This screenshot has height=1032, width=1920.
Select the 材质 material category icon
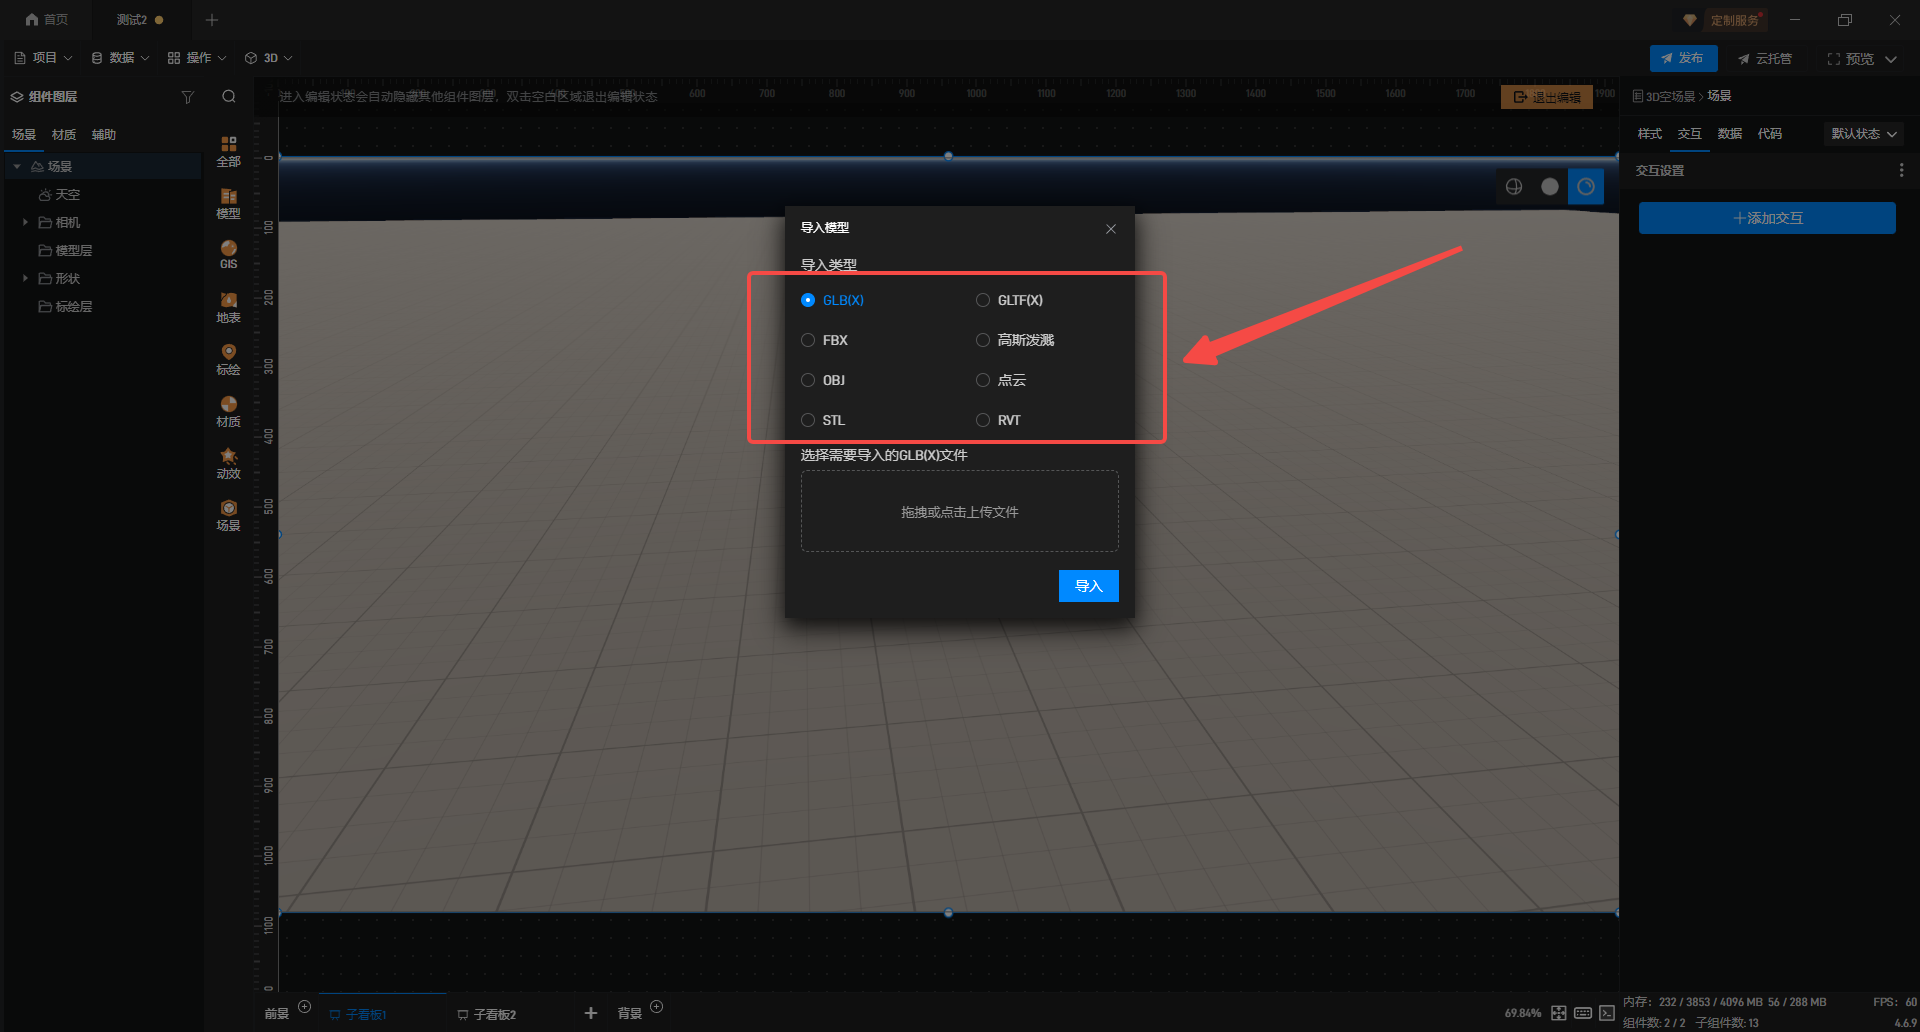[x=228, y=411]
